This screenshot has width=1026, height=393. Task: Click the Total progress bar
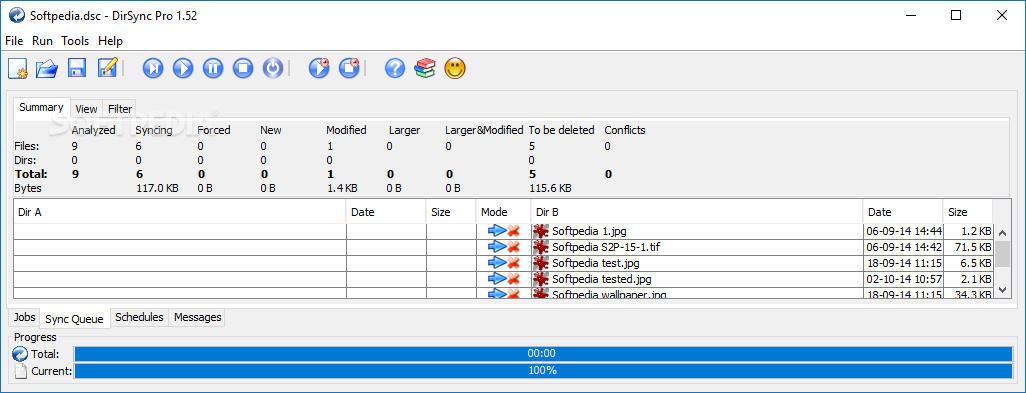pyautogui.click(x=542, y=354)
